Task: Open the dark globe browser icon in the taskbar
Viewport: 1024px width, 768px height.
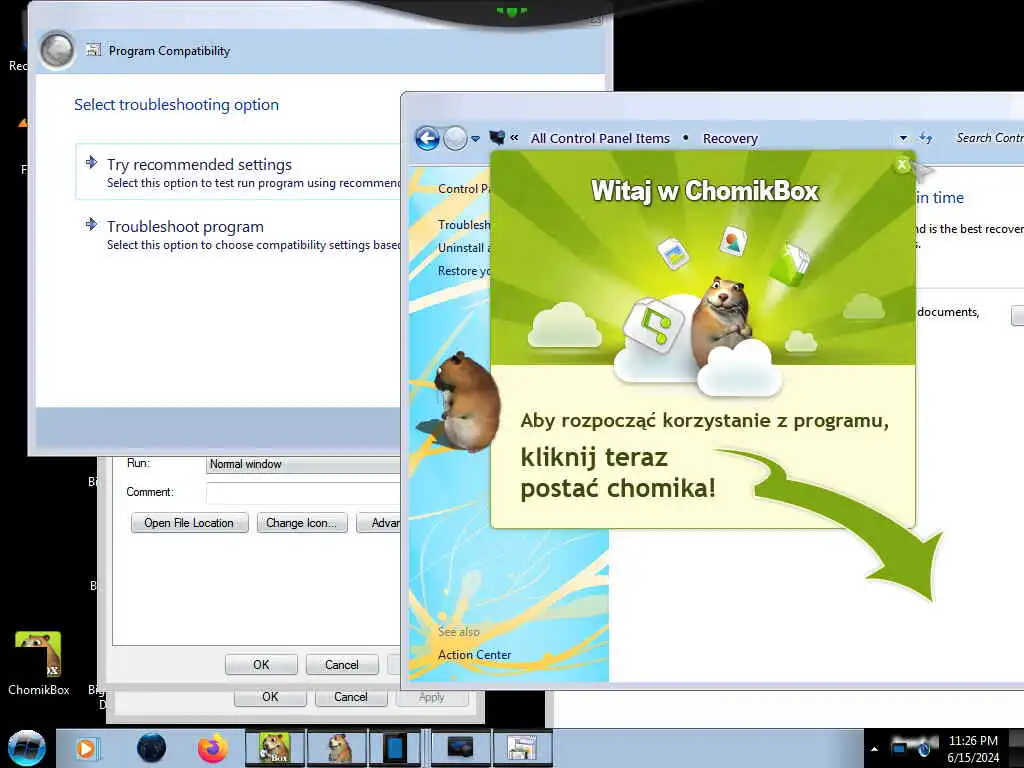Action: point(152,748)
